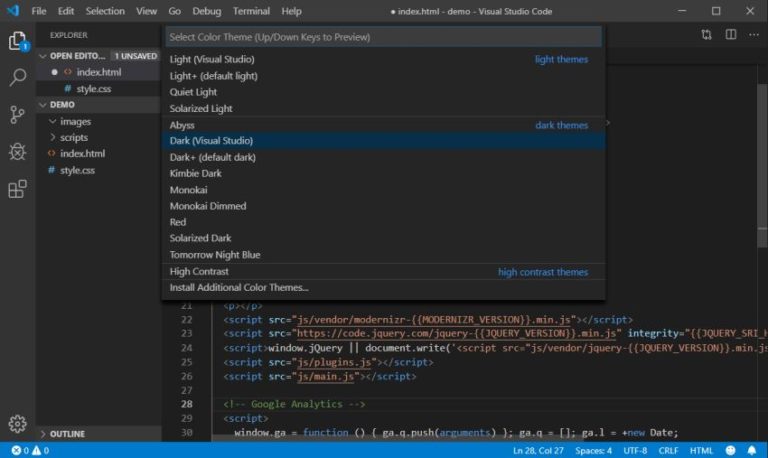
Task: Select the Light+ (default light) theme
Action: click(384, 76)
